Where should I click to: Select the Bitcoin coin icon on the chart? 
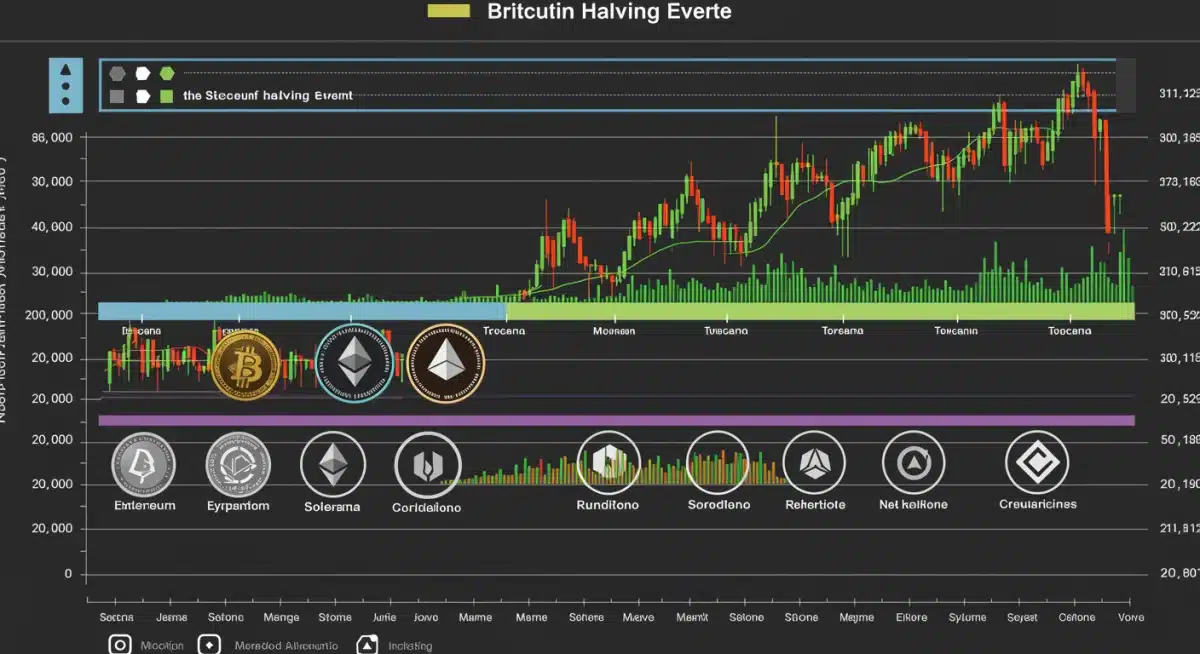point(243,367)
